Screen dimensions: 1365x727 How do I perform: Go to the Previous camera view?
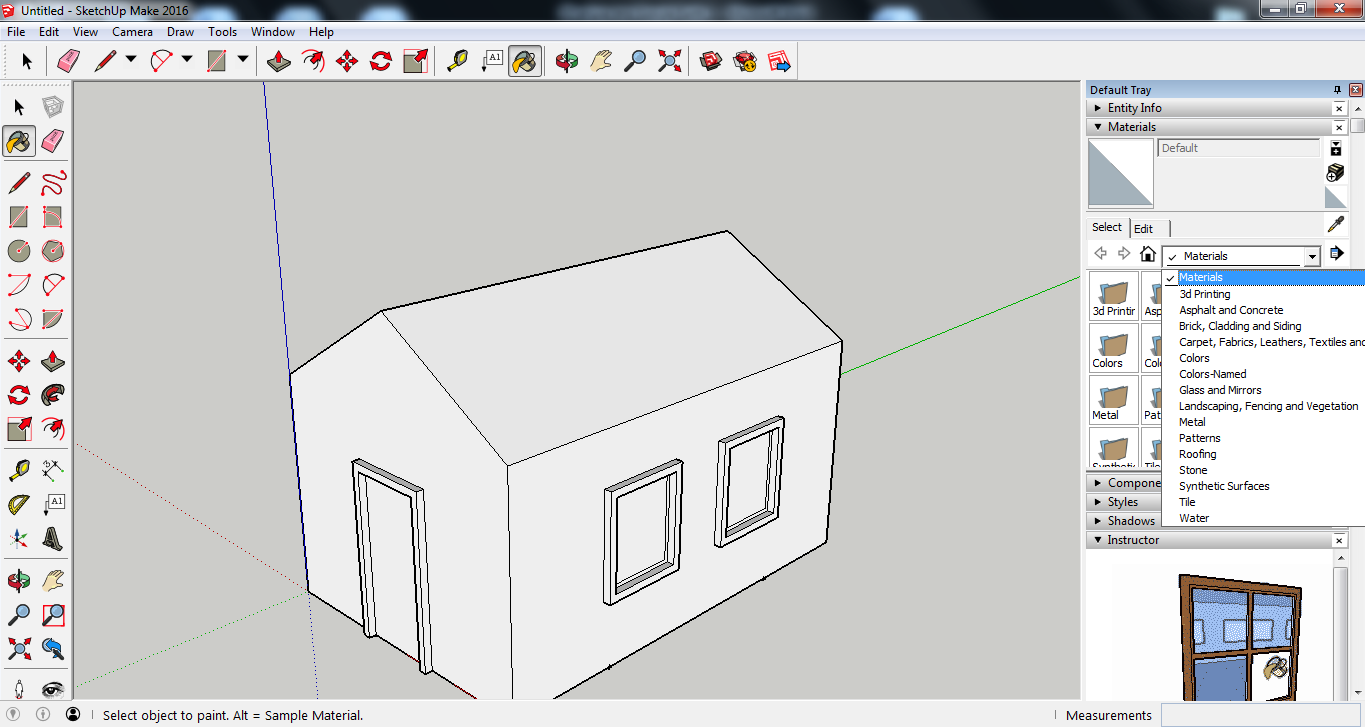(x=53, y=648)
